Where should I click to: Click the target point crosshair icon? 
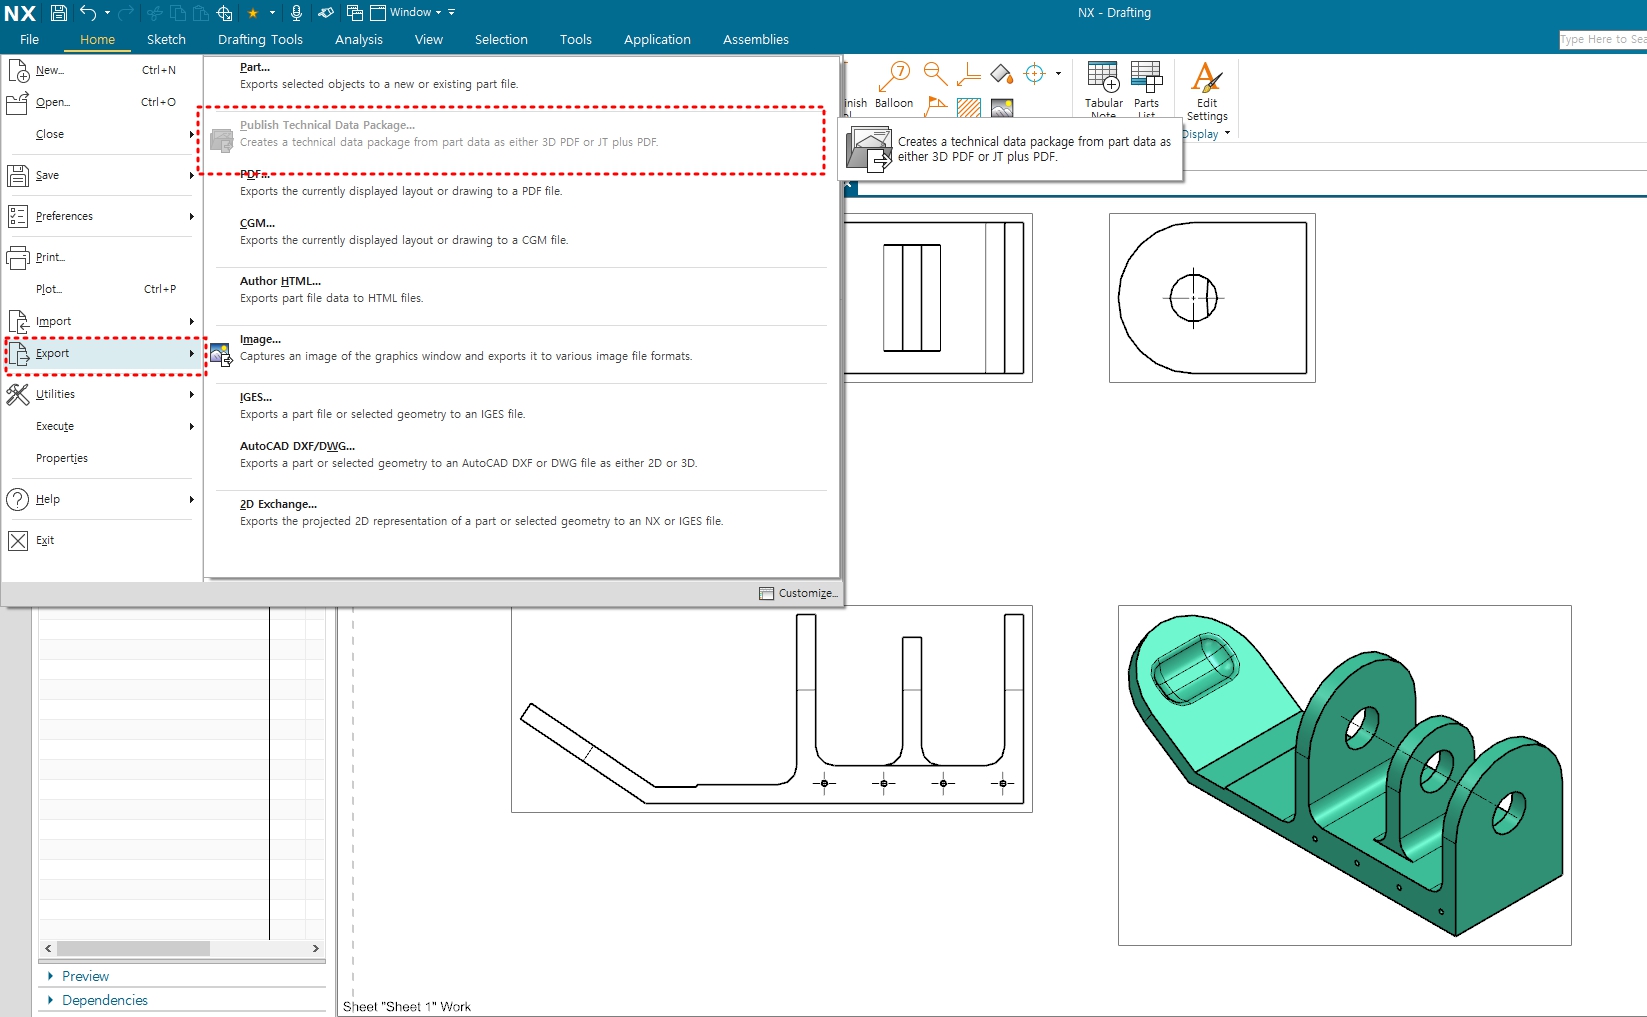click(x=1034, y=74)
